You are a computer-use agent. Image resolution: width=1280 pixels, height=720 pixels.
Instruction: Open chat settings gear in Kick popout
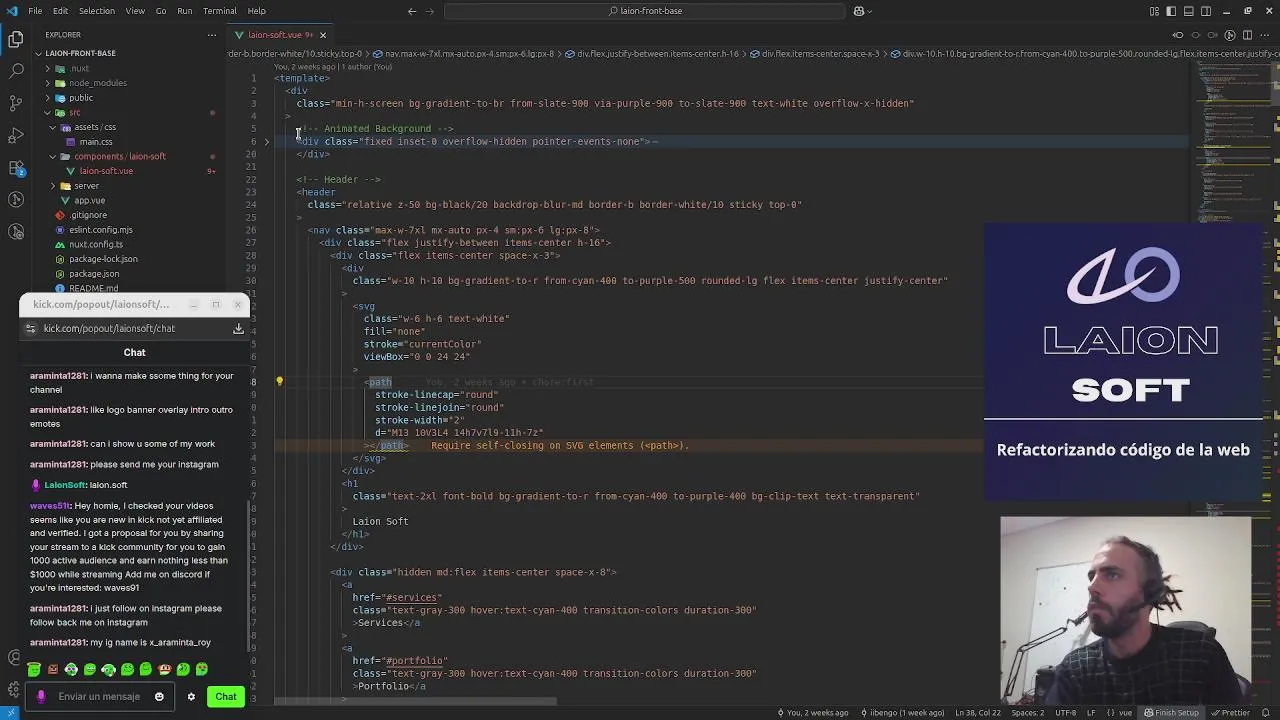pyautogui.click(x=191, y=697)
